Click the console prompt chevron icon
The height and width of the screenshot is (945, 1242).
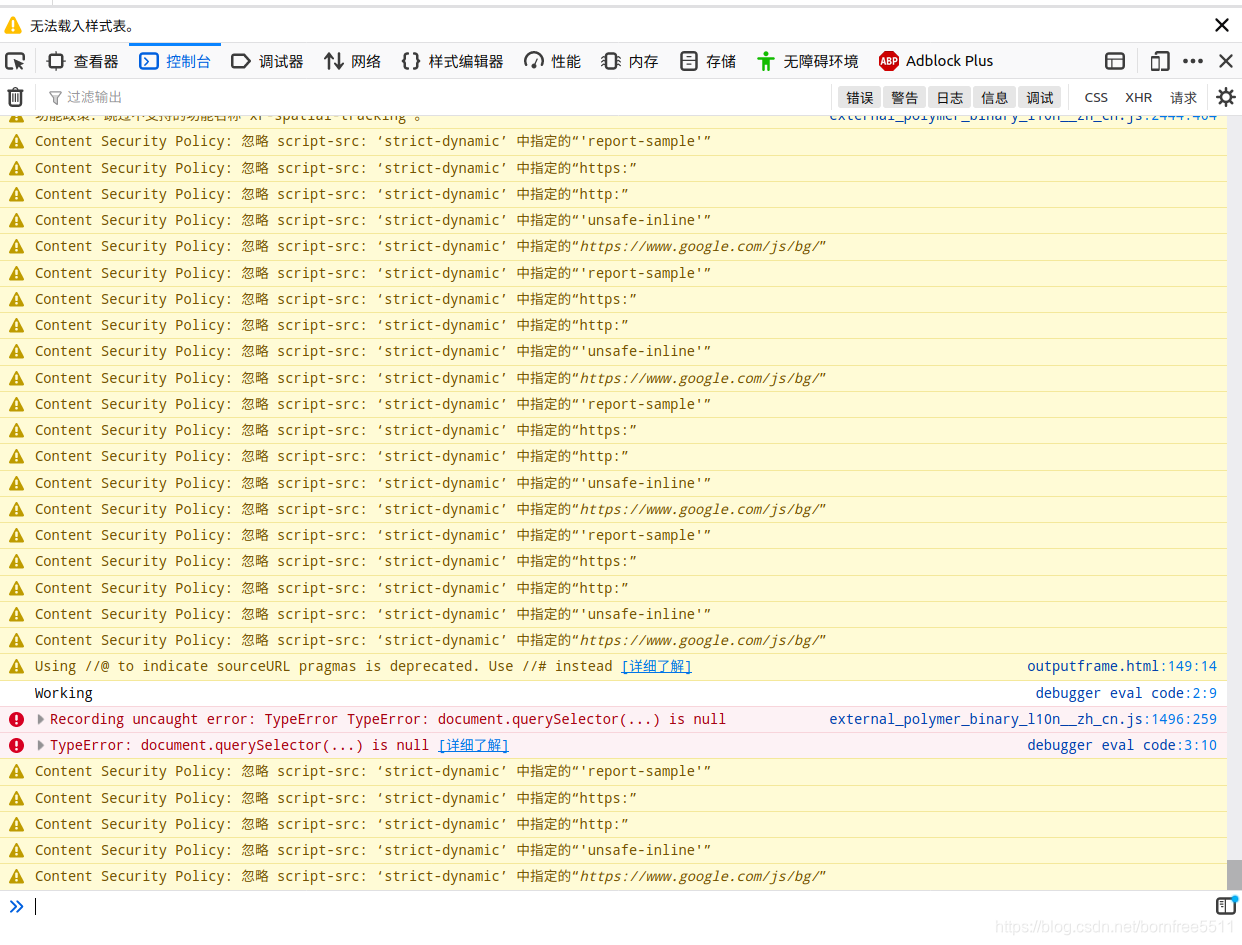(16, 906)
